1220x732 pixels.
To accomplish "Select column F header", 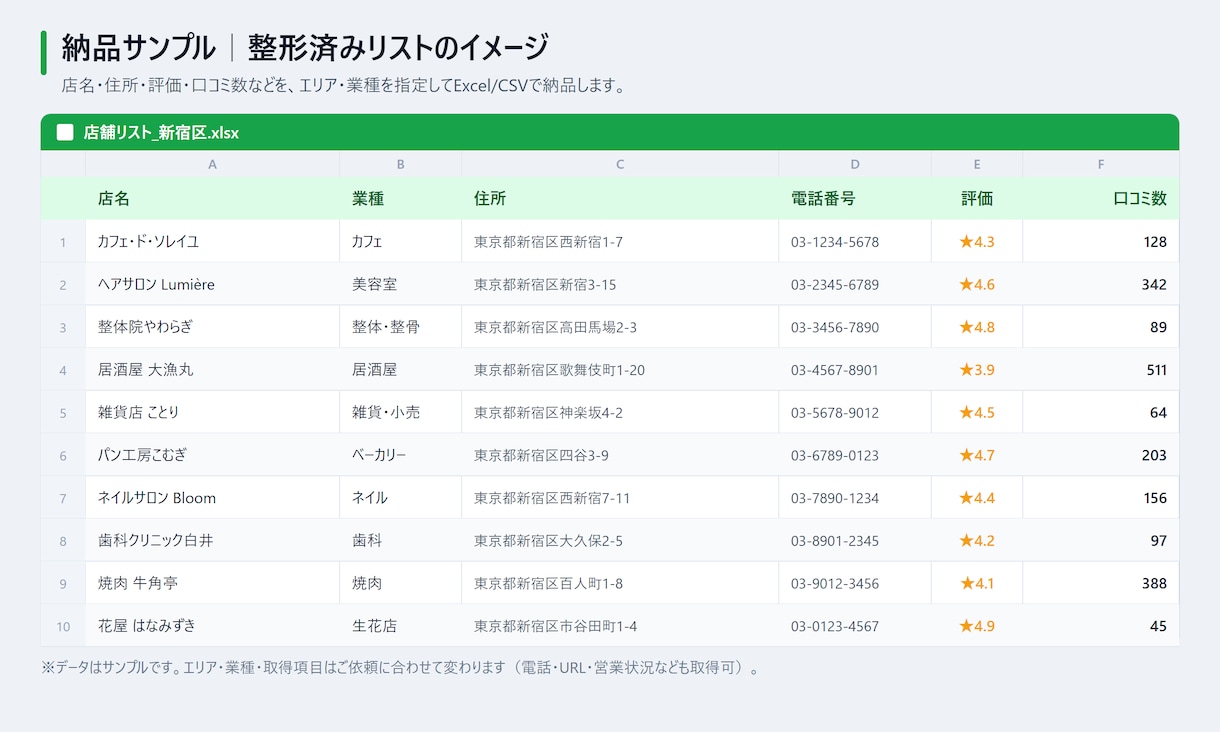I will point(1101,164).
